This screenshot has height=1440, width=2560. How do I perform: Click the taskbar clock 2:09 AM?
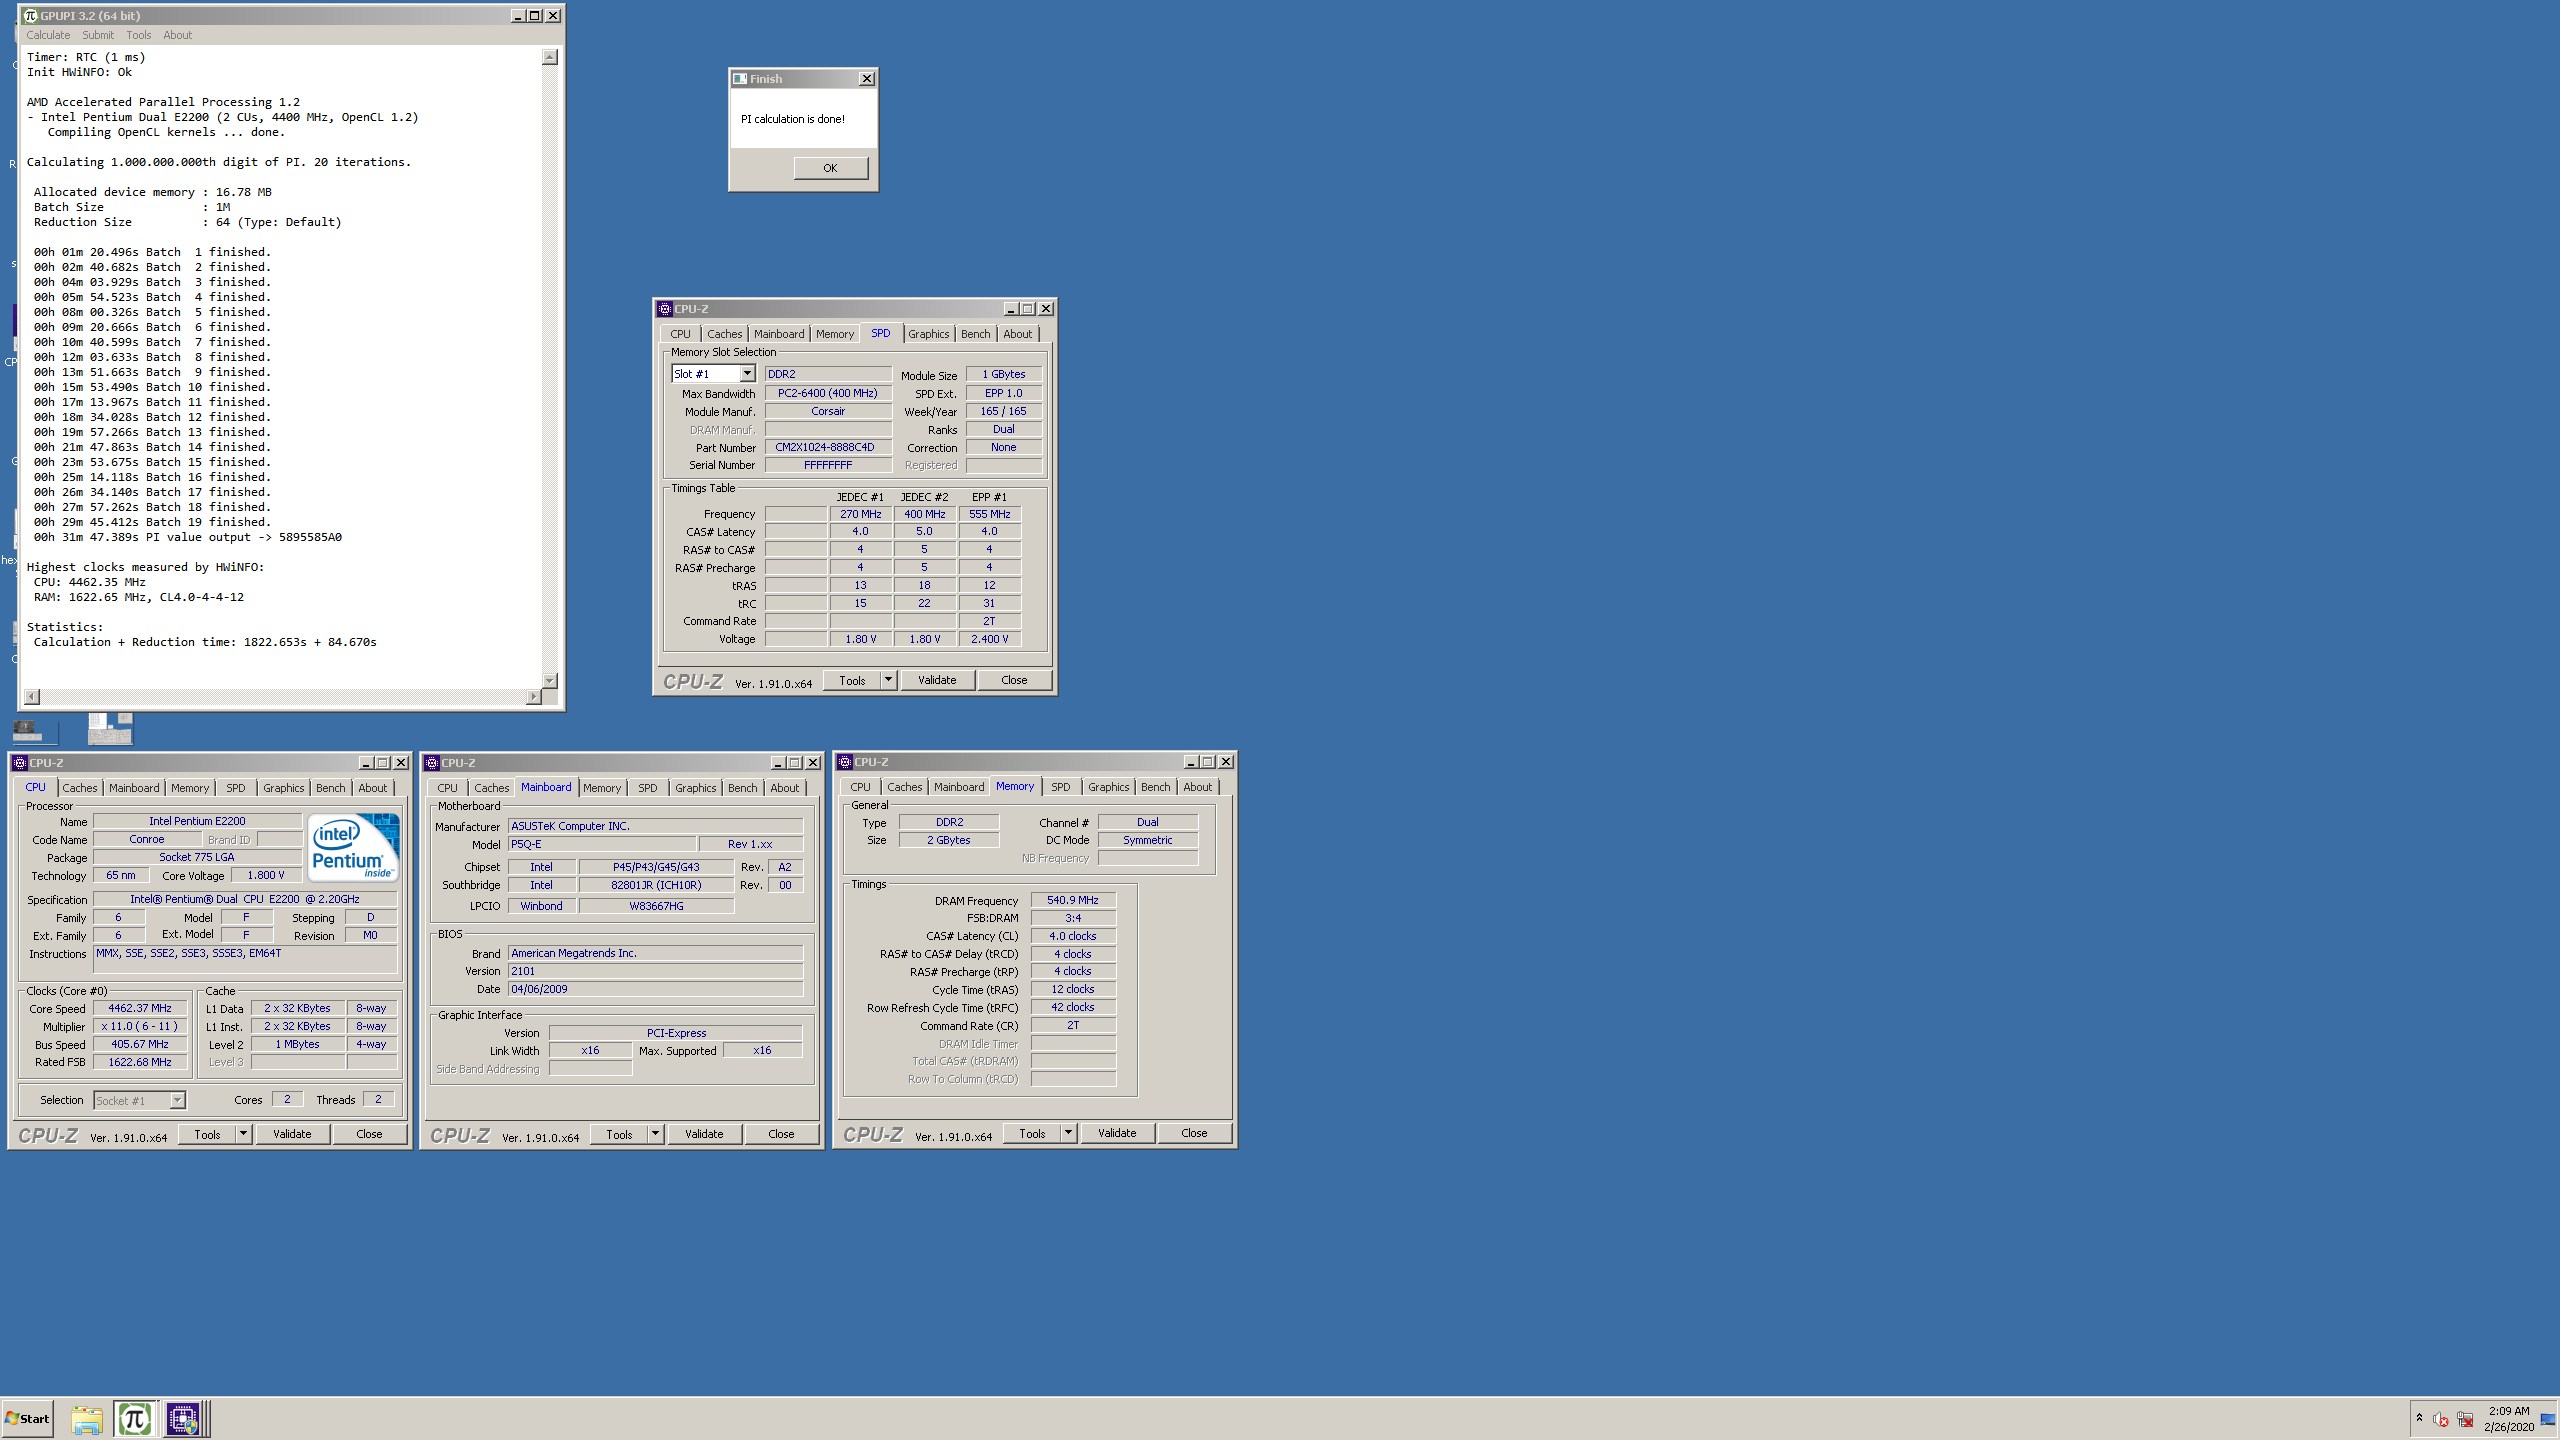2509,1411
